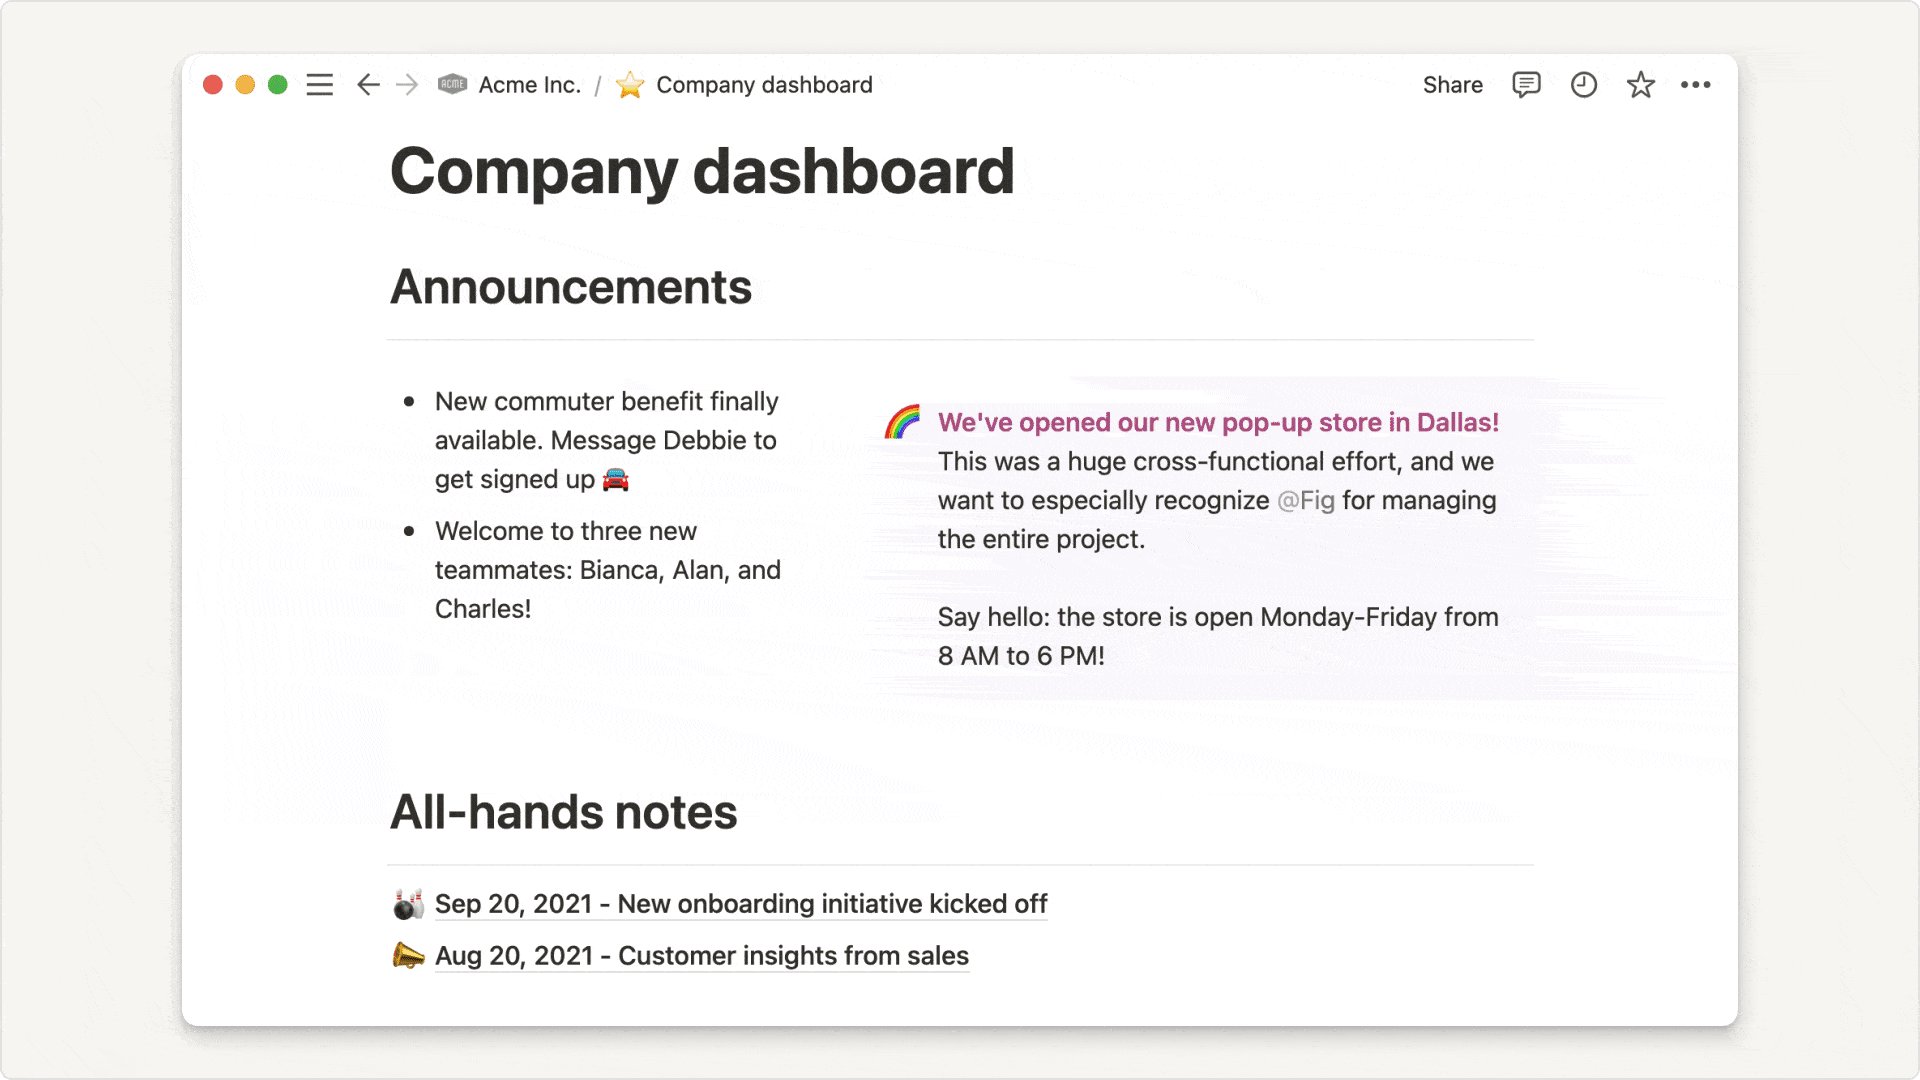Open the Sep 20, 2021 all-hands note
Screen dimensions: 1920x1080
click(741, 903)
